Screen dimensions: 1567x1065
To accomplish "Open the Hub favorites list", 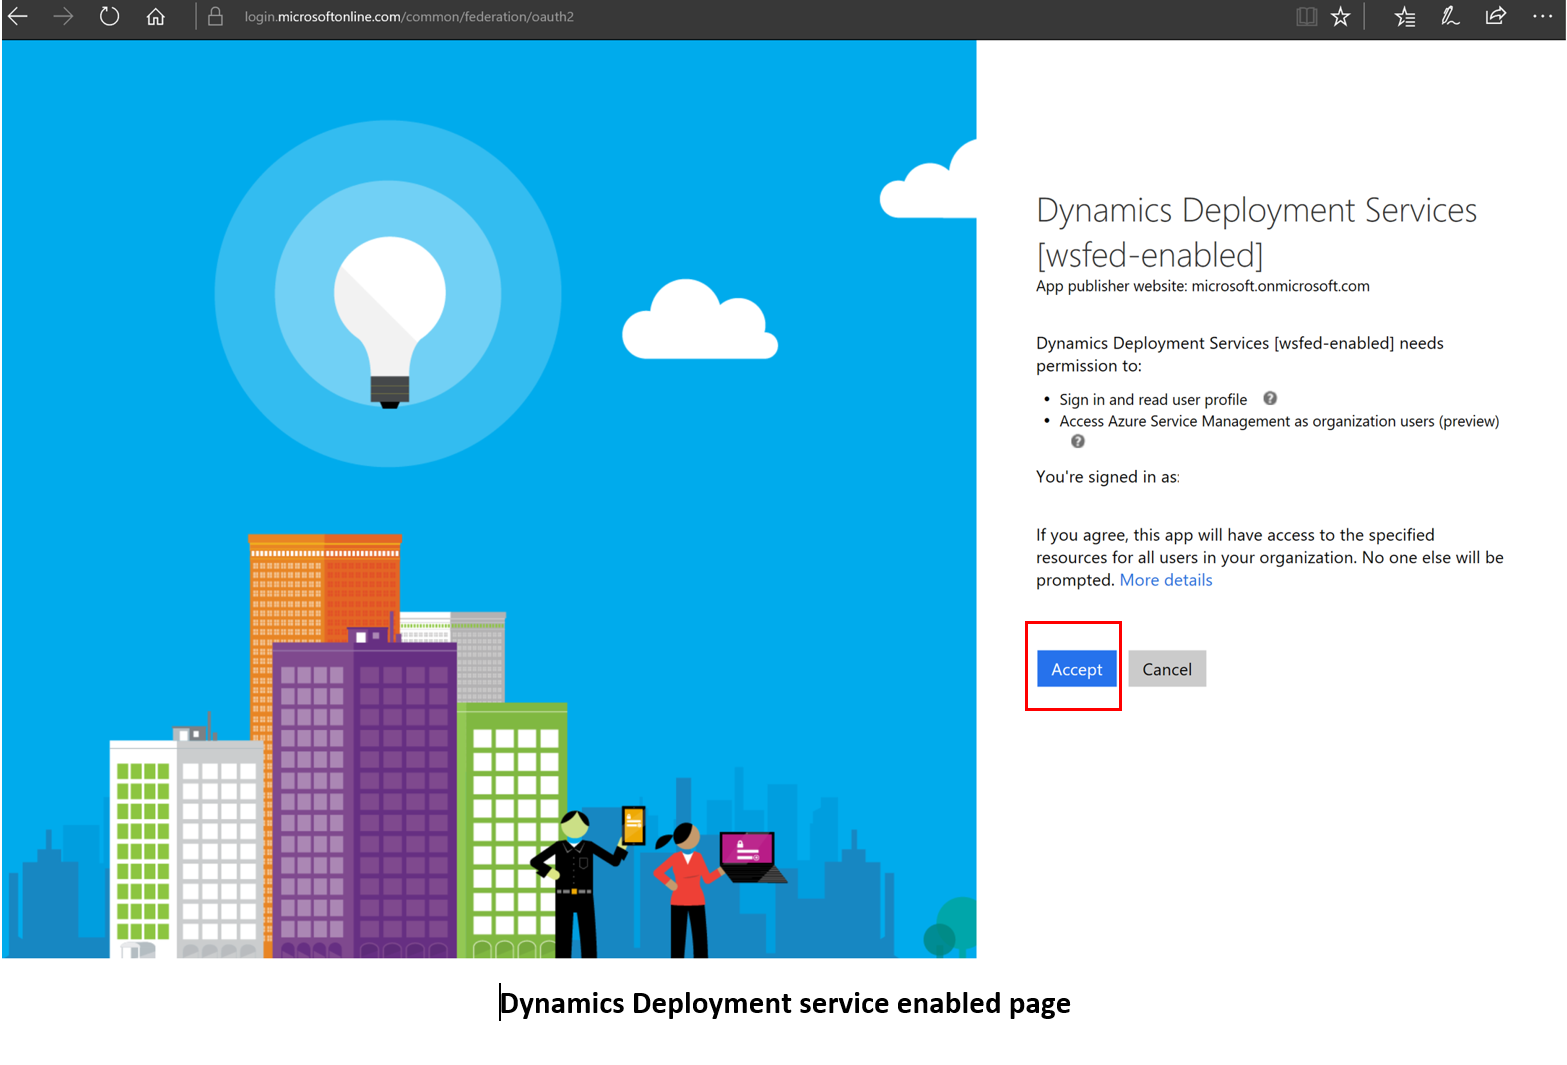I will pos(1405,16).
